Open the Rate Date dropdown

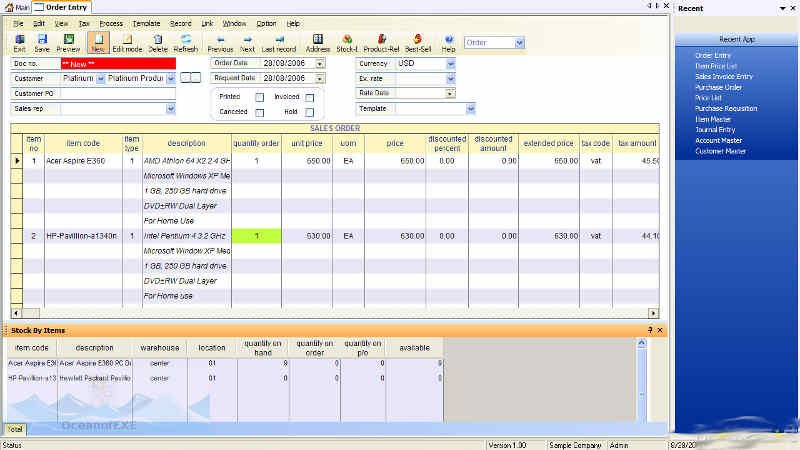point(449,93)
